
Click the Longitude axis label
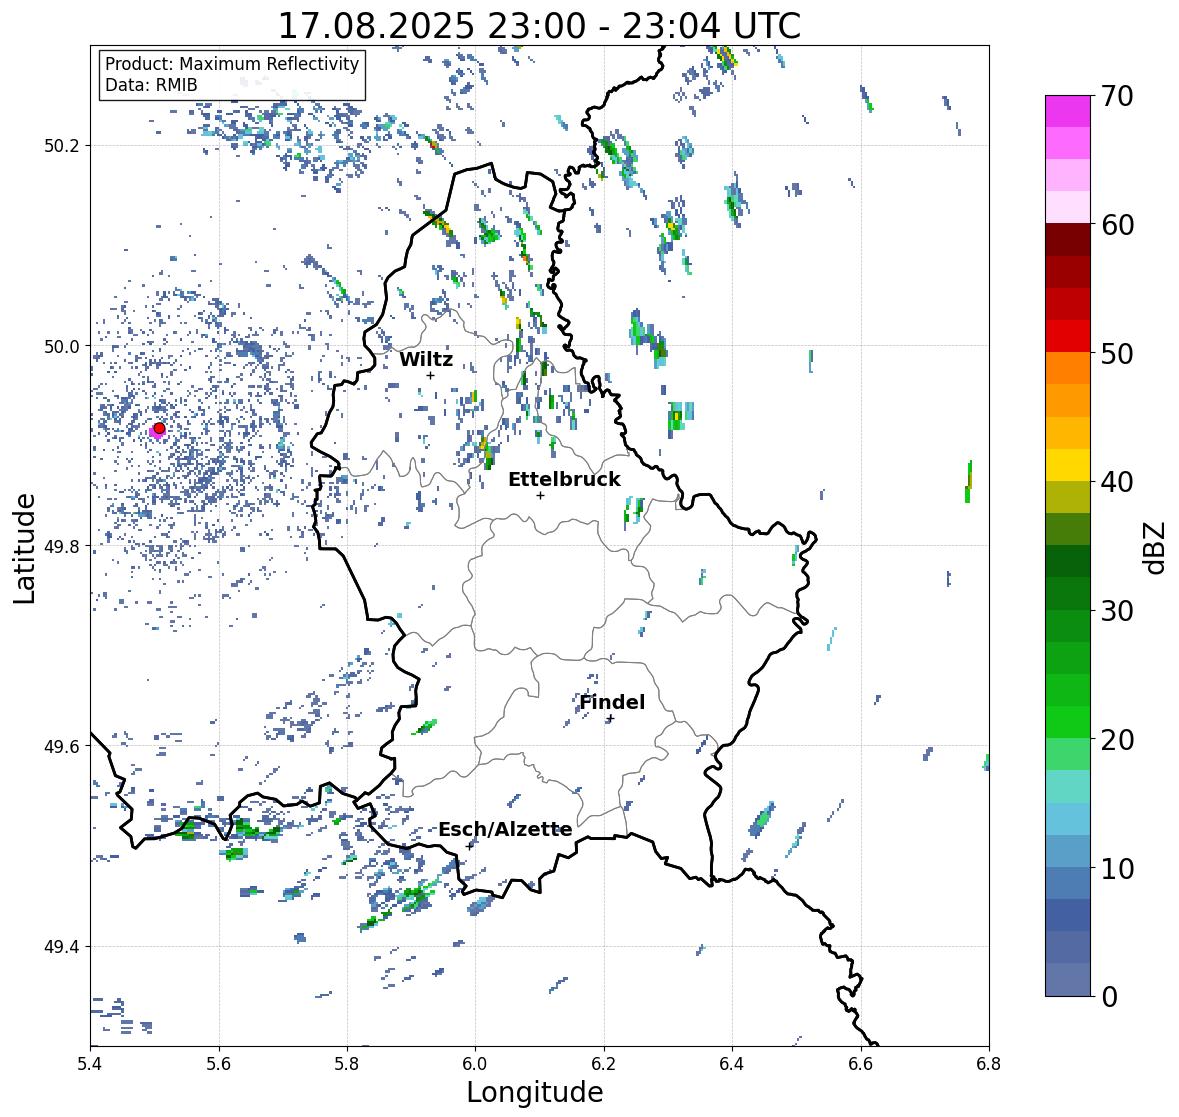[x=535, y=1092]
